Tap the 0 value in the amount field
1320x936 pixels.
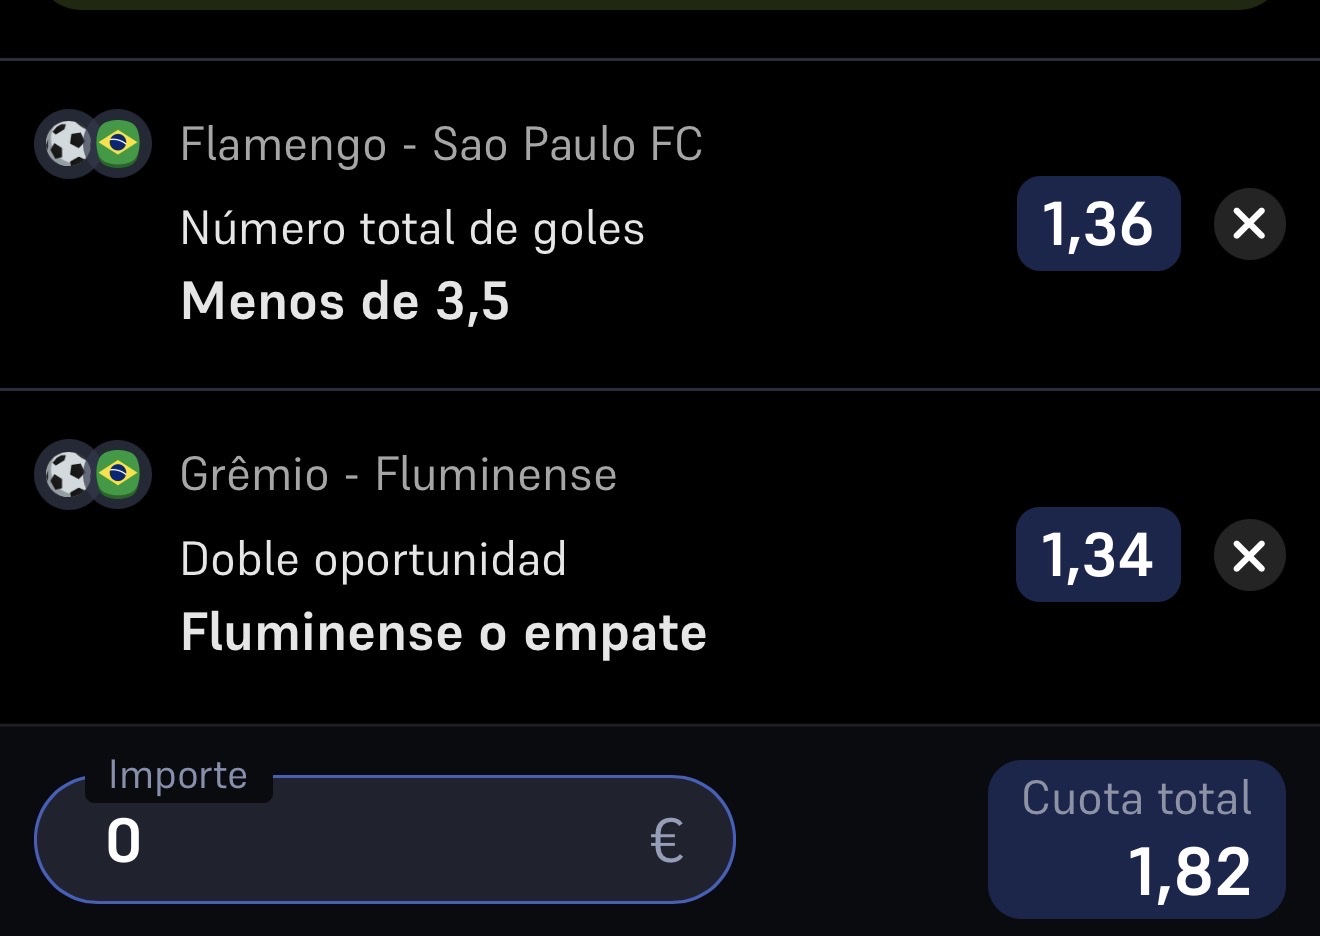coord(124,841)
